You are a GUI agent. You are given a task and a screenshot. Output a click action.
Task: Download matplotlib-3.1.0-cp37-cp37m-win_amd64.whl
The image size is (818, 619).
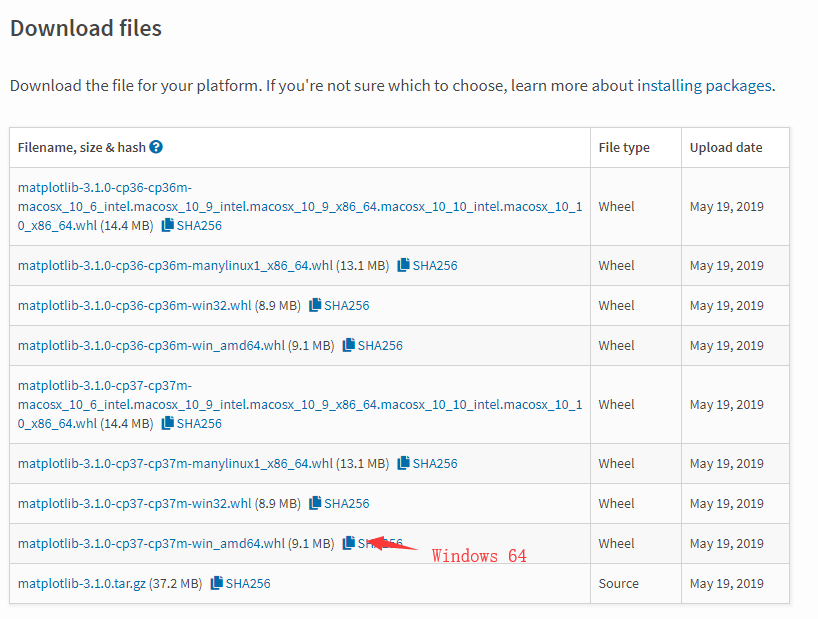coord(151,543)
